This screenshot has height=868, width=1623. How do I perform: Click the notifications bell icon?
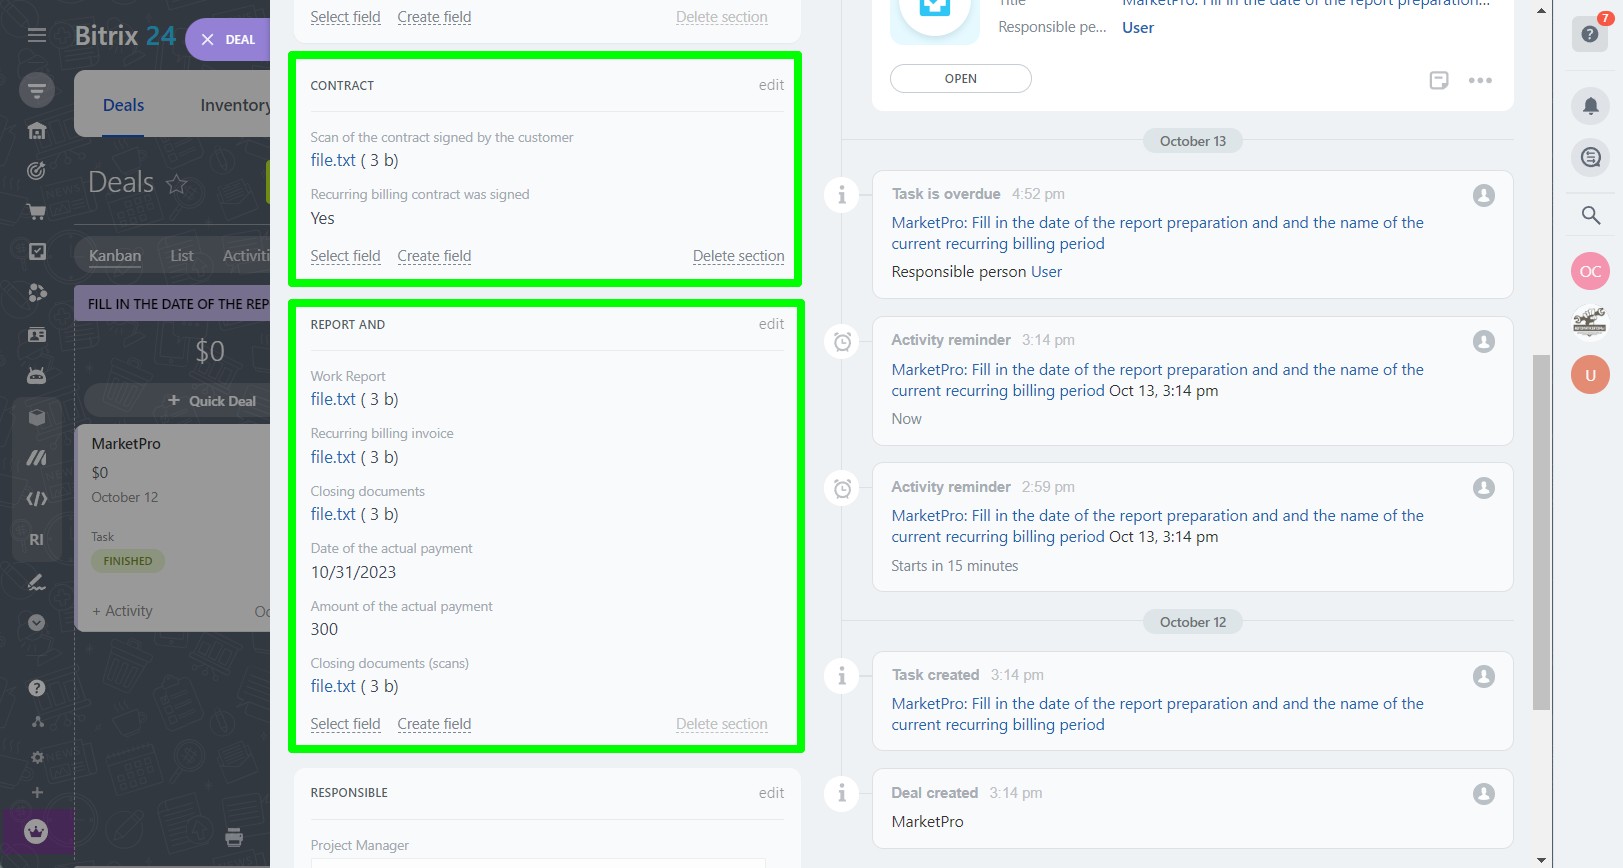click(x=1590, y=105)
